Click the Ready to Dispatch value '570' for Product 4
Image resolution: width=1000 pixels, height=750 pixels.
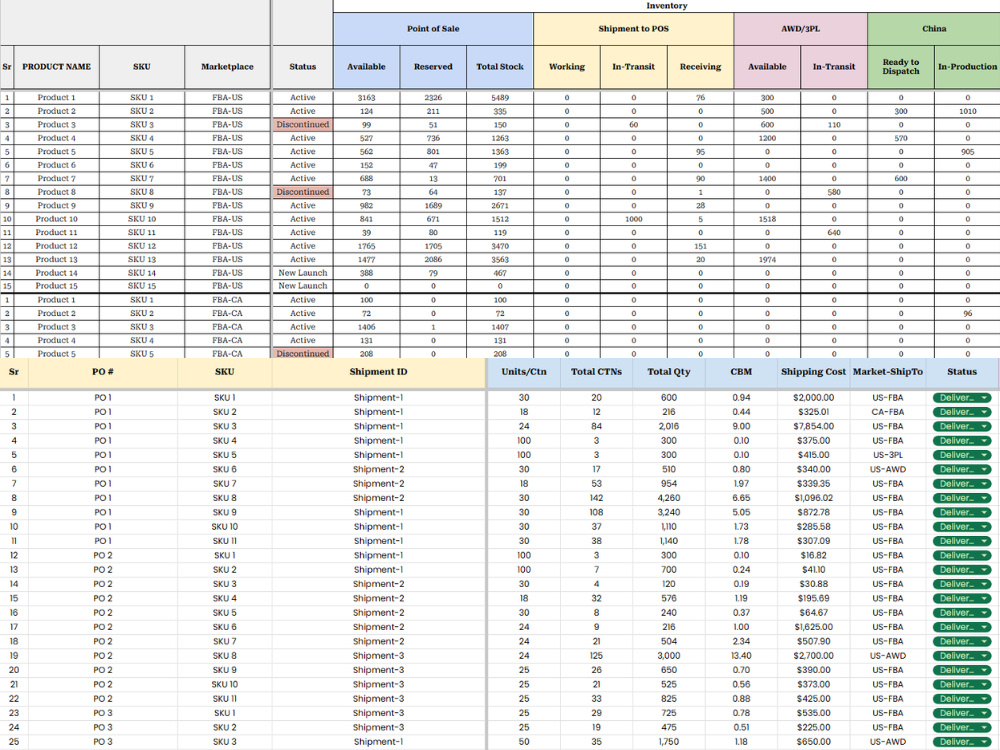901,138
